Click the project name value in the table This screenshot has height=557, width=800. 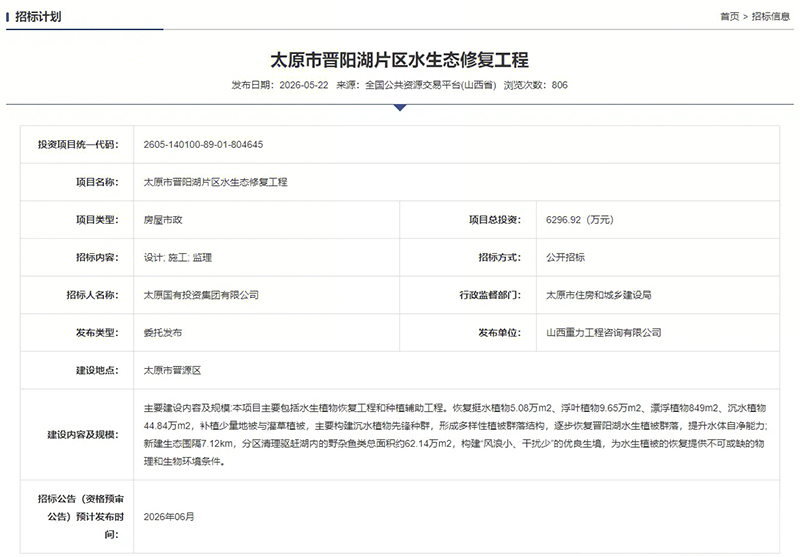pyautogui.click(x=215, y=182)
